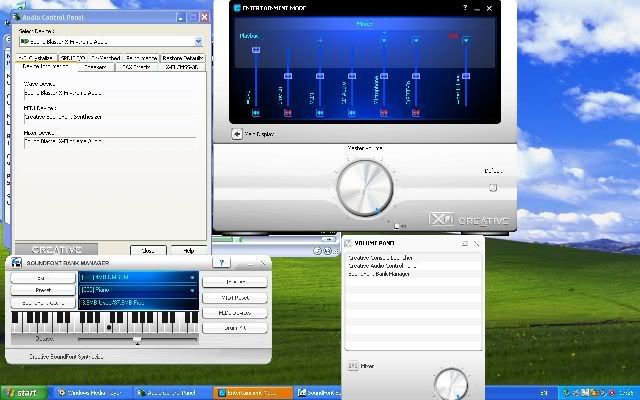The width and height of the screenshot is (640, 400).
Task: Switch to the Speakers tab
Action: coord(96,67)
